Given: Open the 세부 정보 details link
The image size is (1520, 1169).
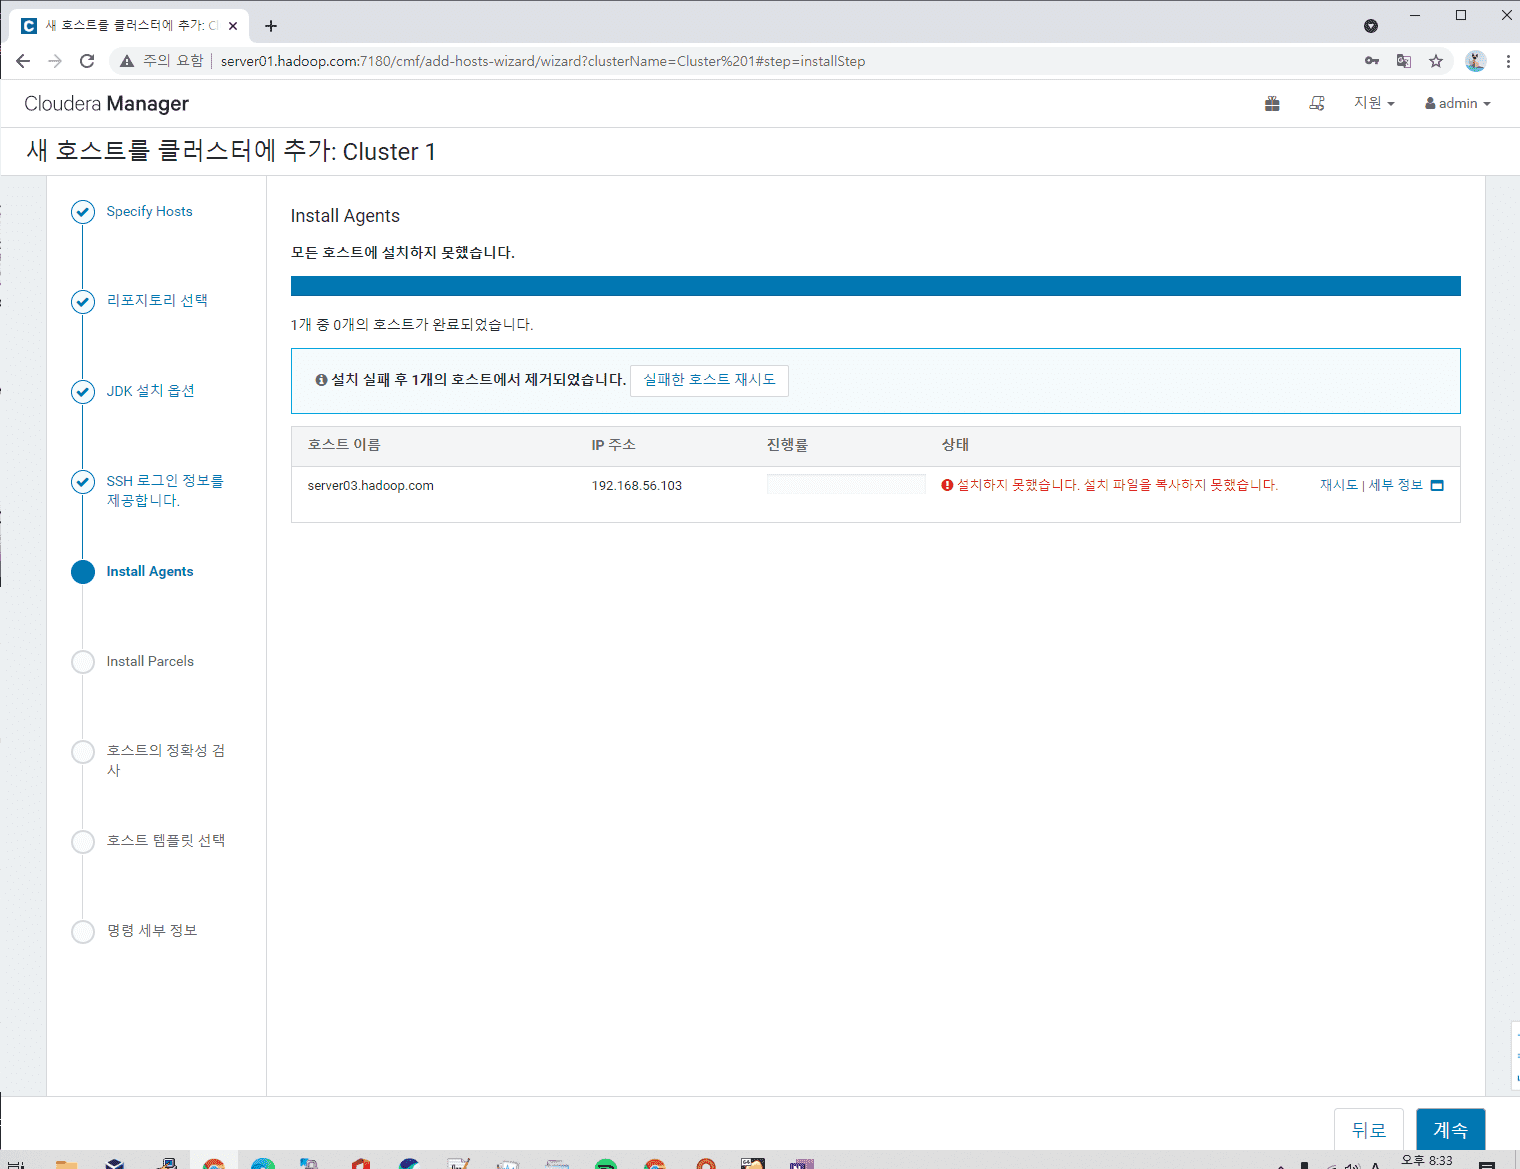Looking at the screenshot, I should tap(1395, 485).
